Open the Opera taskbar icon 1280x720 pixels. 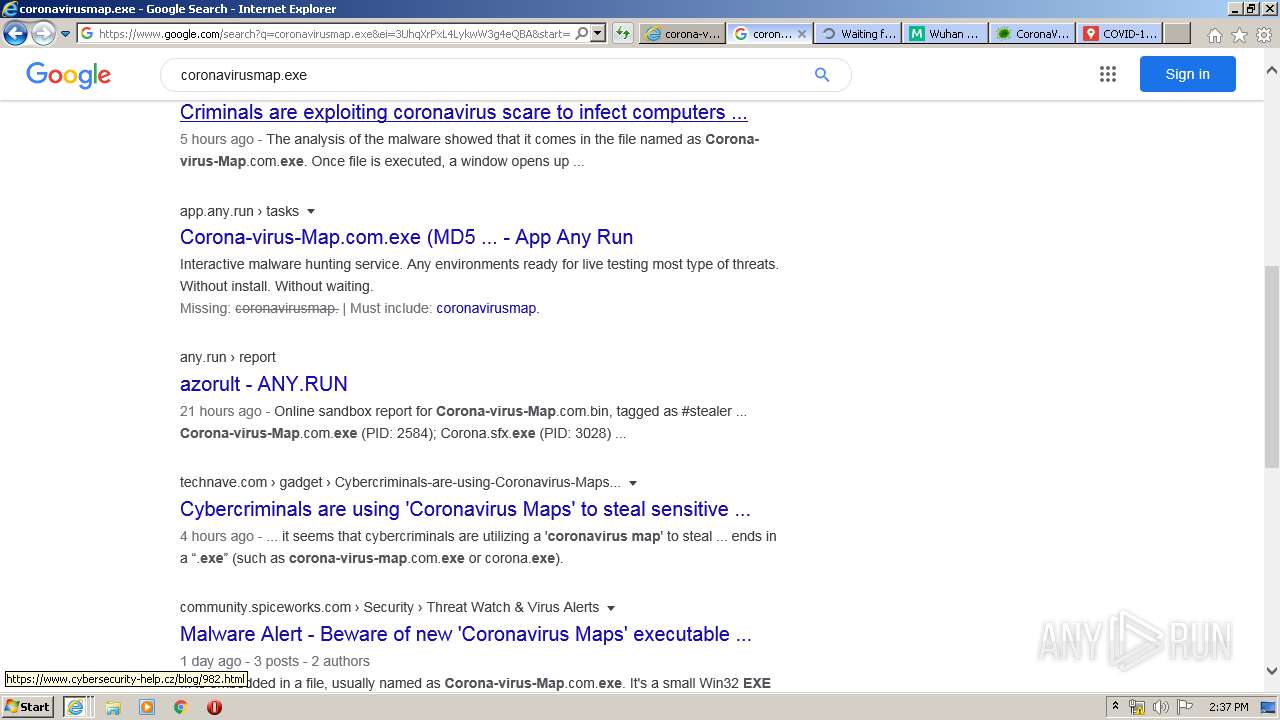pos(214,707)
